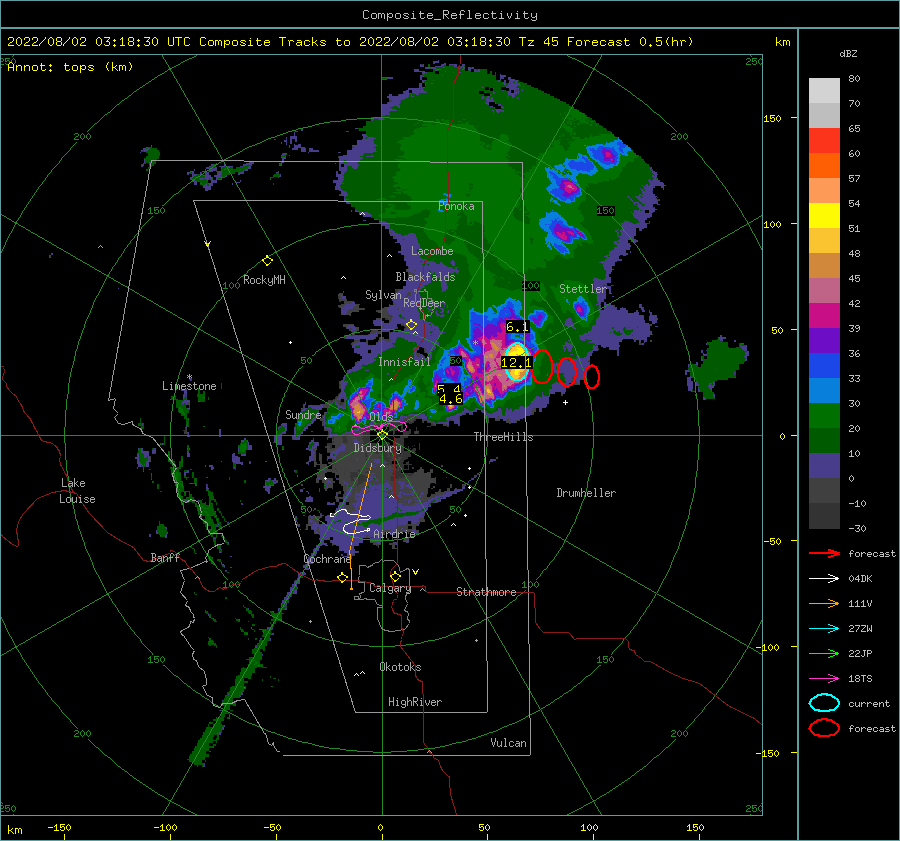Click the Cochrane label
This screenshot has width=900, height=841.
327,559
